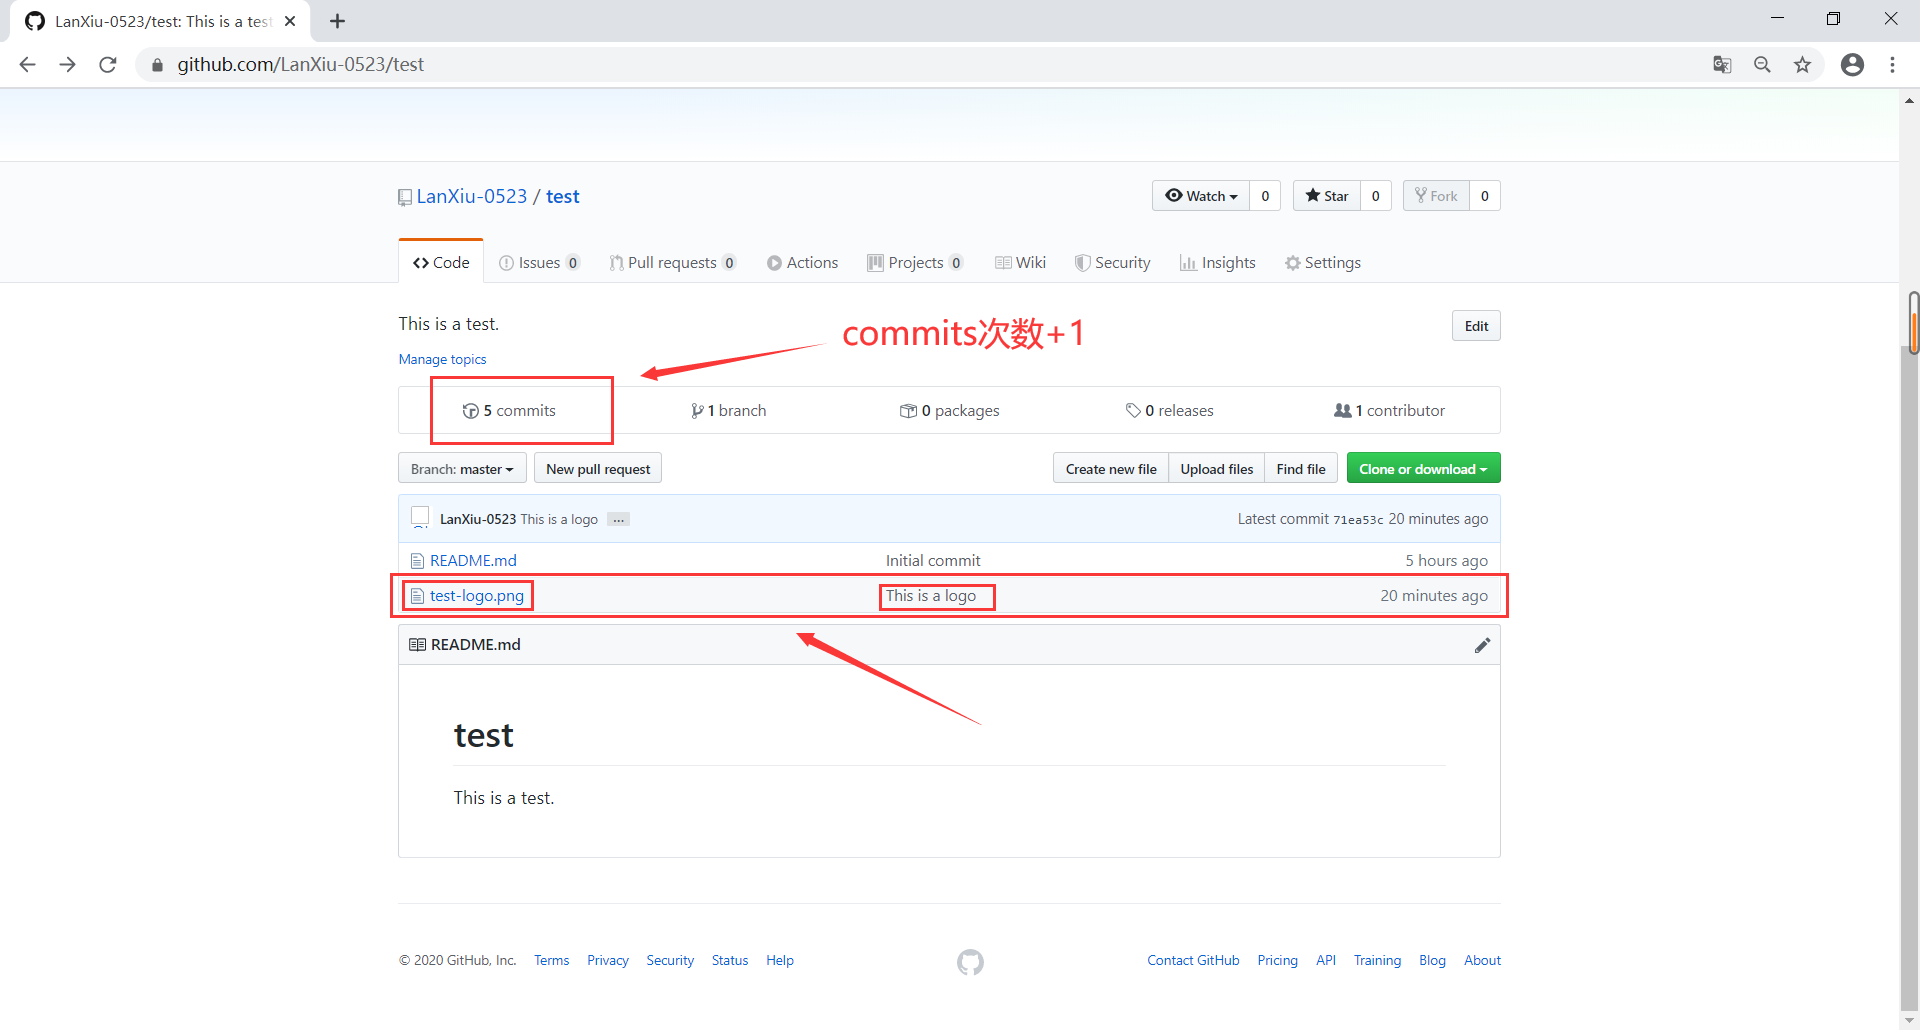Fork the test repository
The image size is (1920, 1030).
1436,195
